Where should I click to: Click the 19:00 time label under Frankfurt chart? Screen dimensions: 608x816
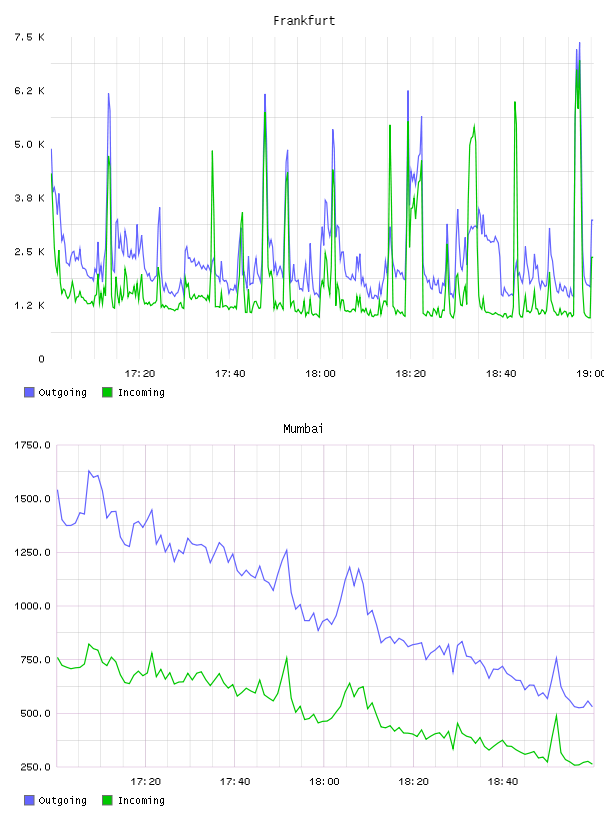click(x=590, y=374)
